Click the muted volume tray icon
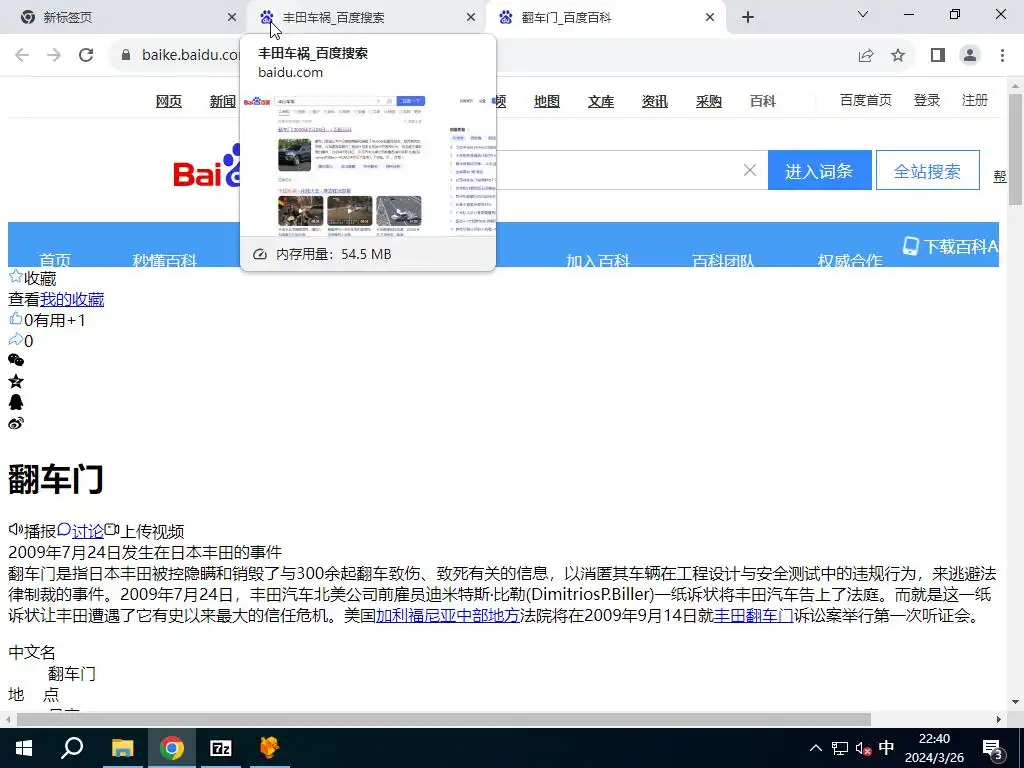This screenshot has height=768, width=1024. (863, 748)
